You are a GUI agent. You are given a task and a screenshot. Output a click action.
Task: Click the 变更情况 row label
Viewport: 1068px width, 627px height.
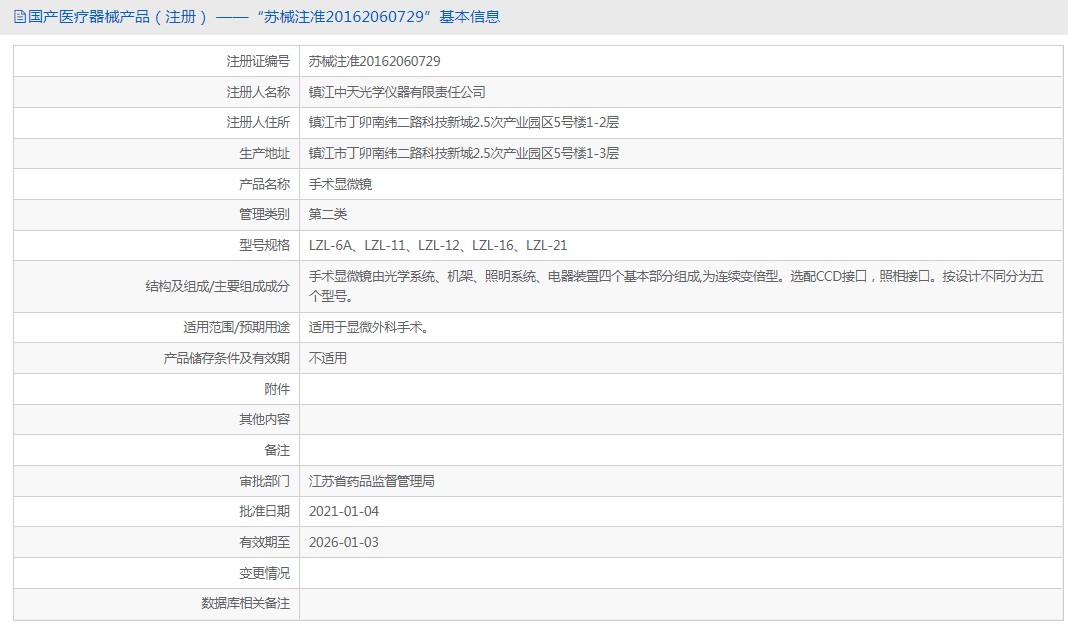pyautogui.click(x=264, y=573)
